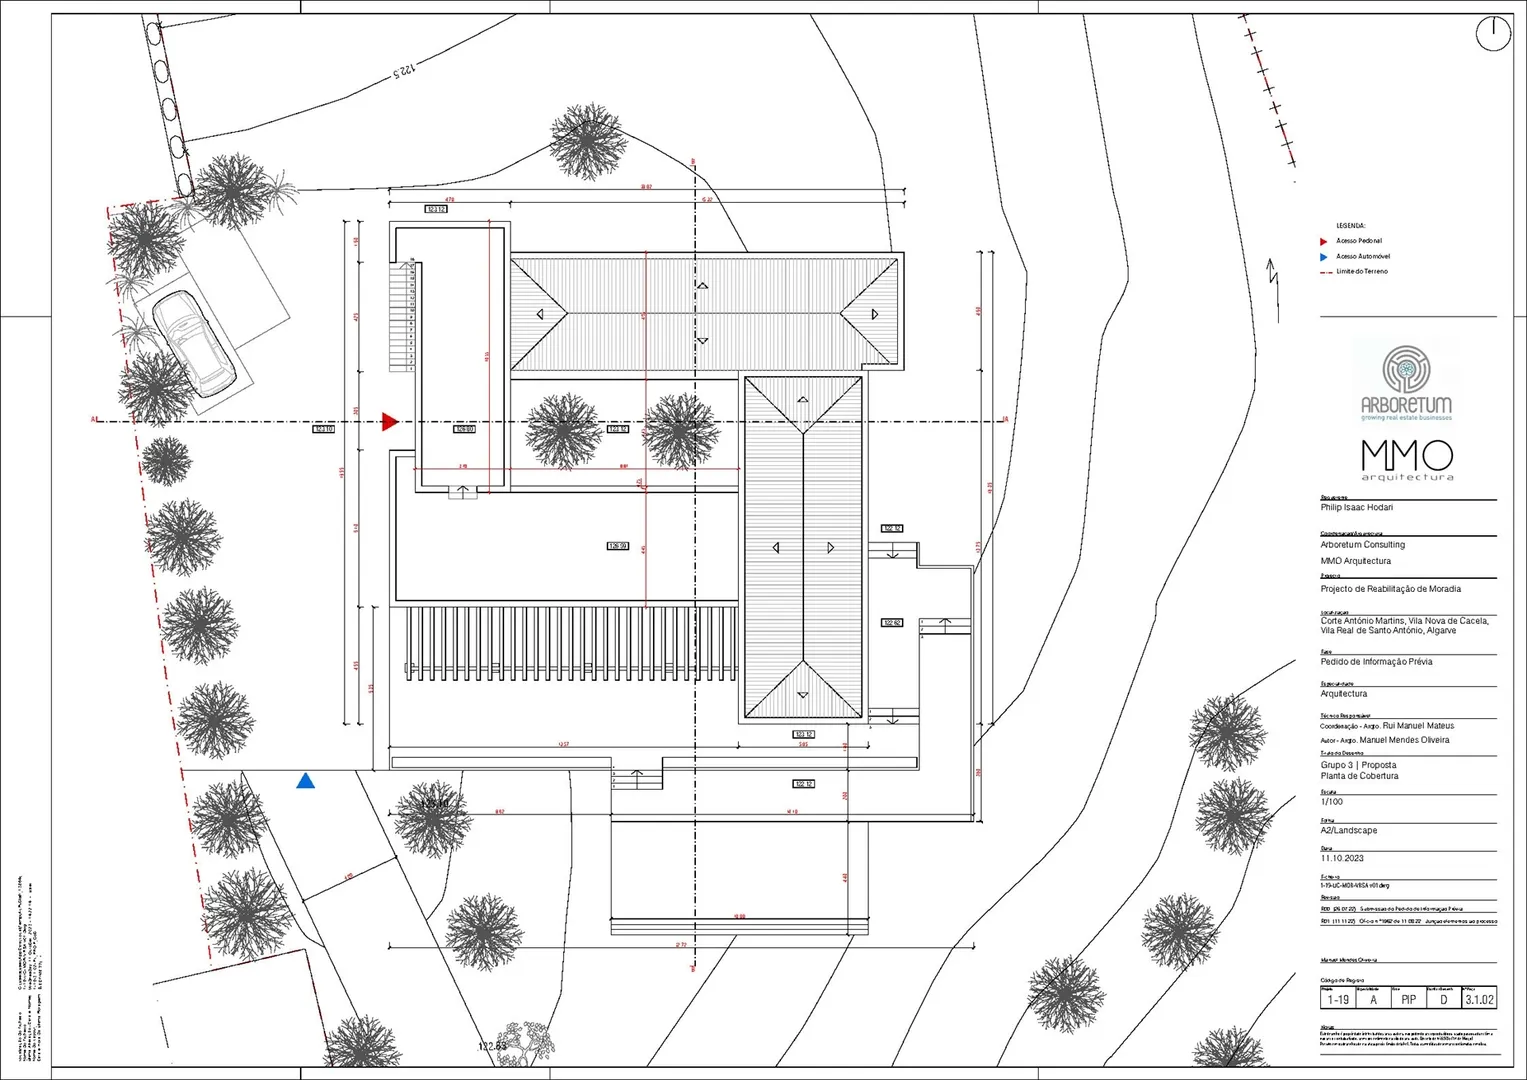Click the scale value 1/100
Screen dimensions: 1527x1080
coord(1332,802)
